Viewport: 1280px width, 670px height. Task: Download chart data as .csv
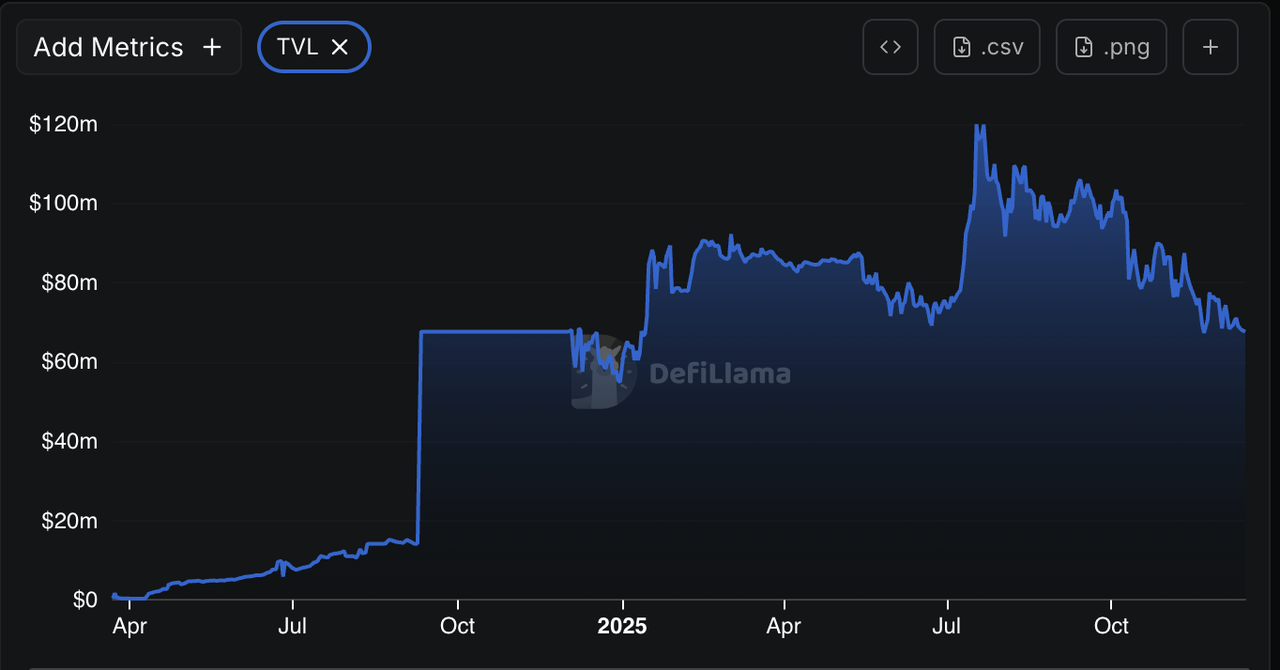(987, 47)
